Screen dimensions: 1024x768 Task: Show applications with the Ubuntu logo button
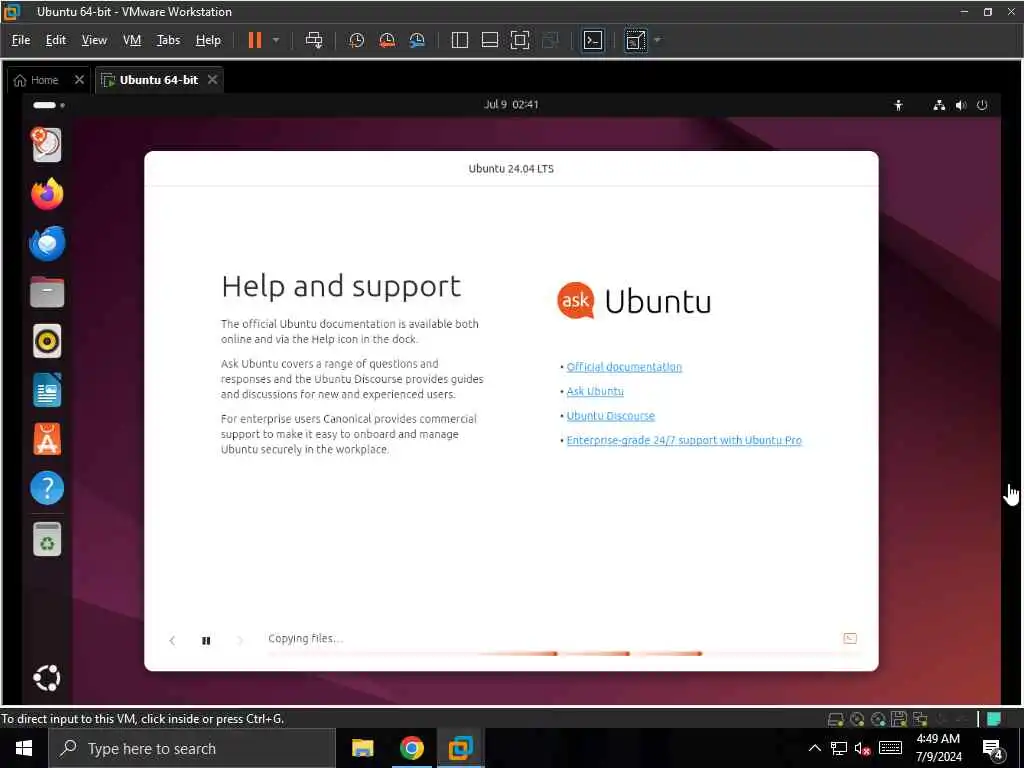point(47,678)
